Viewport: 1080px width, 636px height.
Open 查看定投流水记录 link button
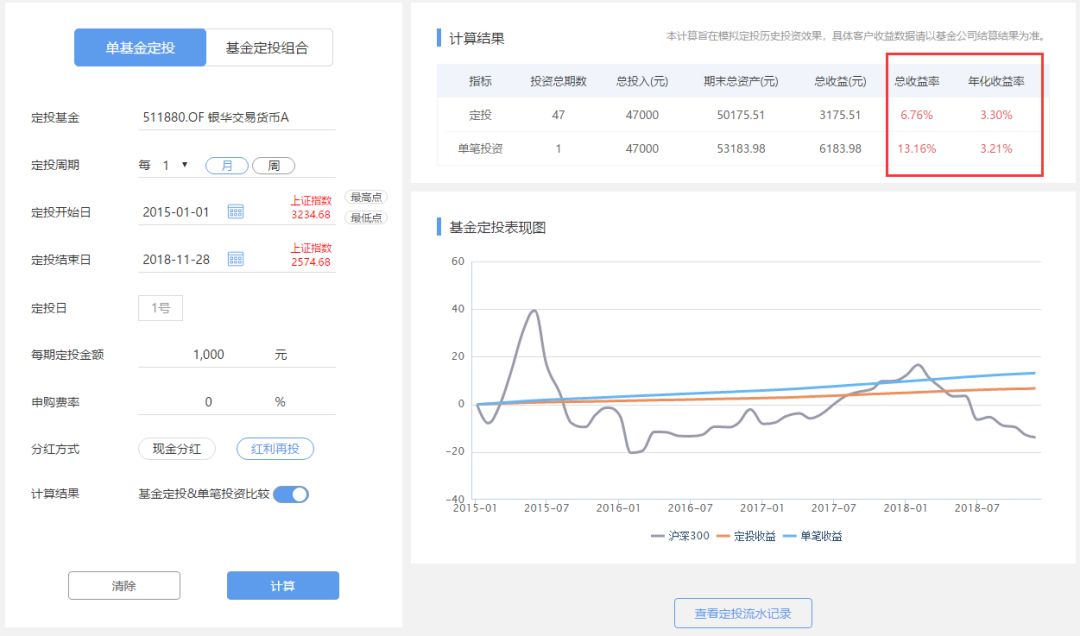(743, 613)
